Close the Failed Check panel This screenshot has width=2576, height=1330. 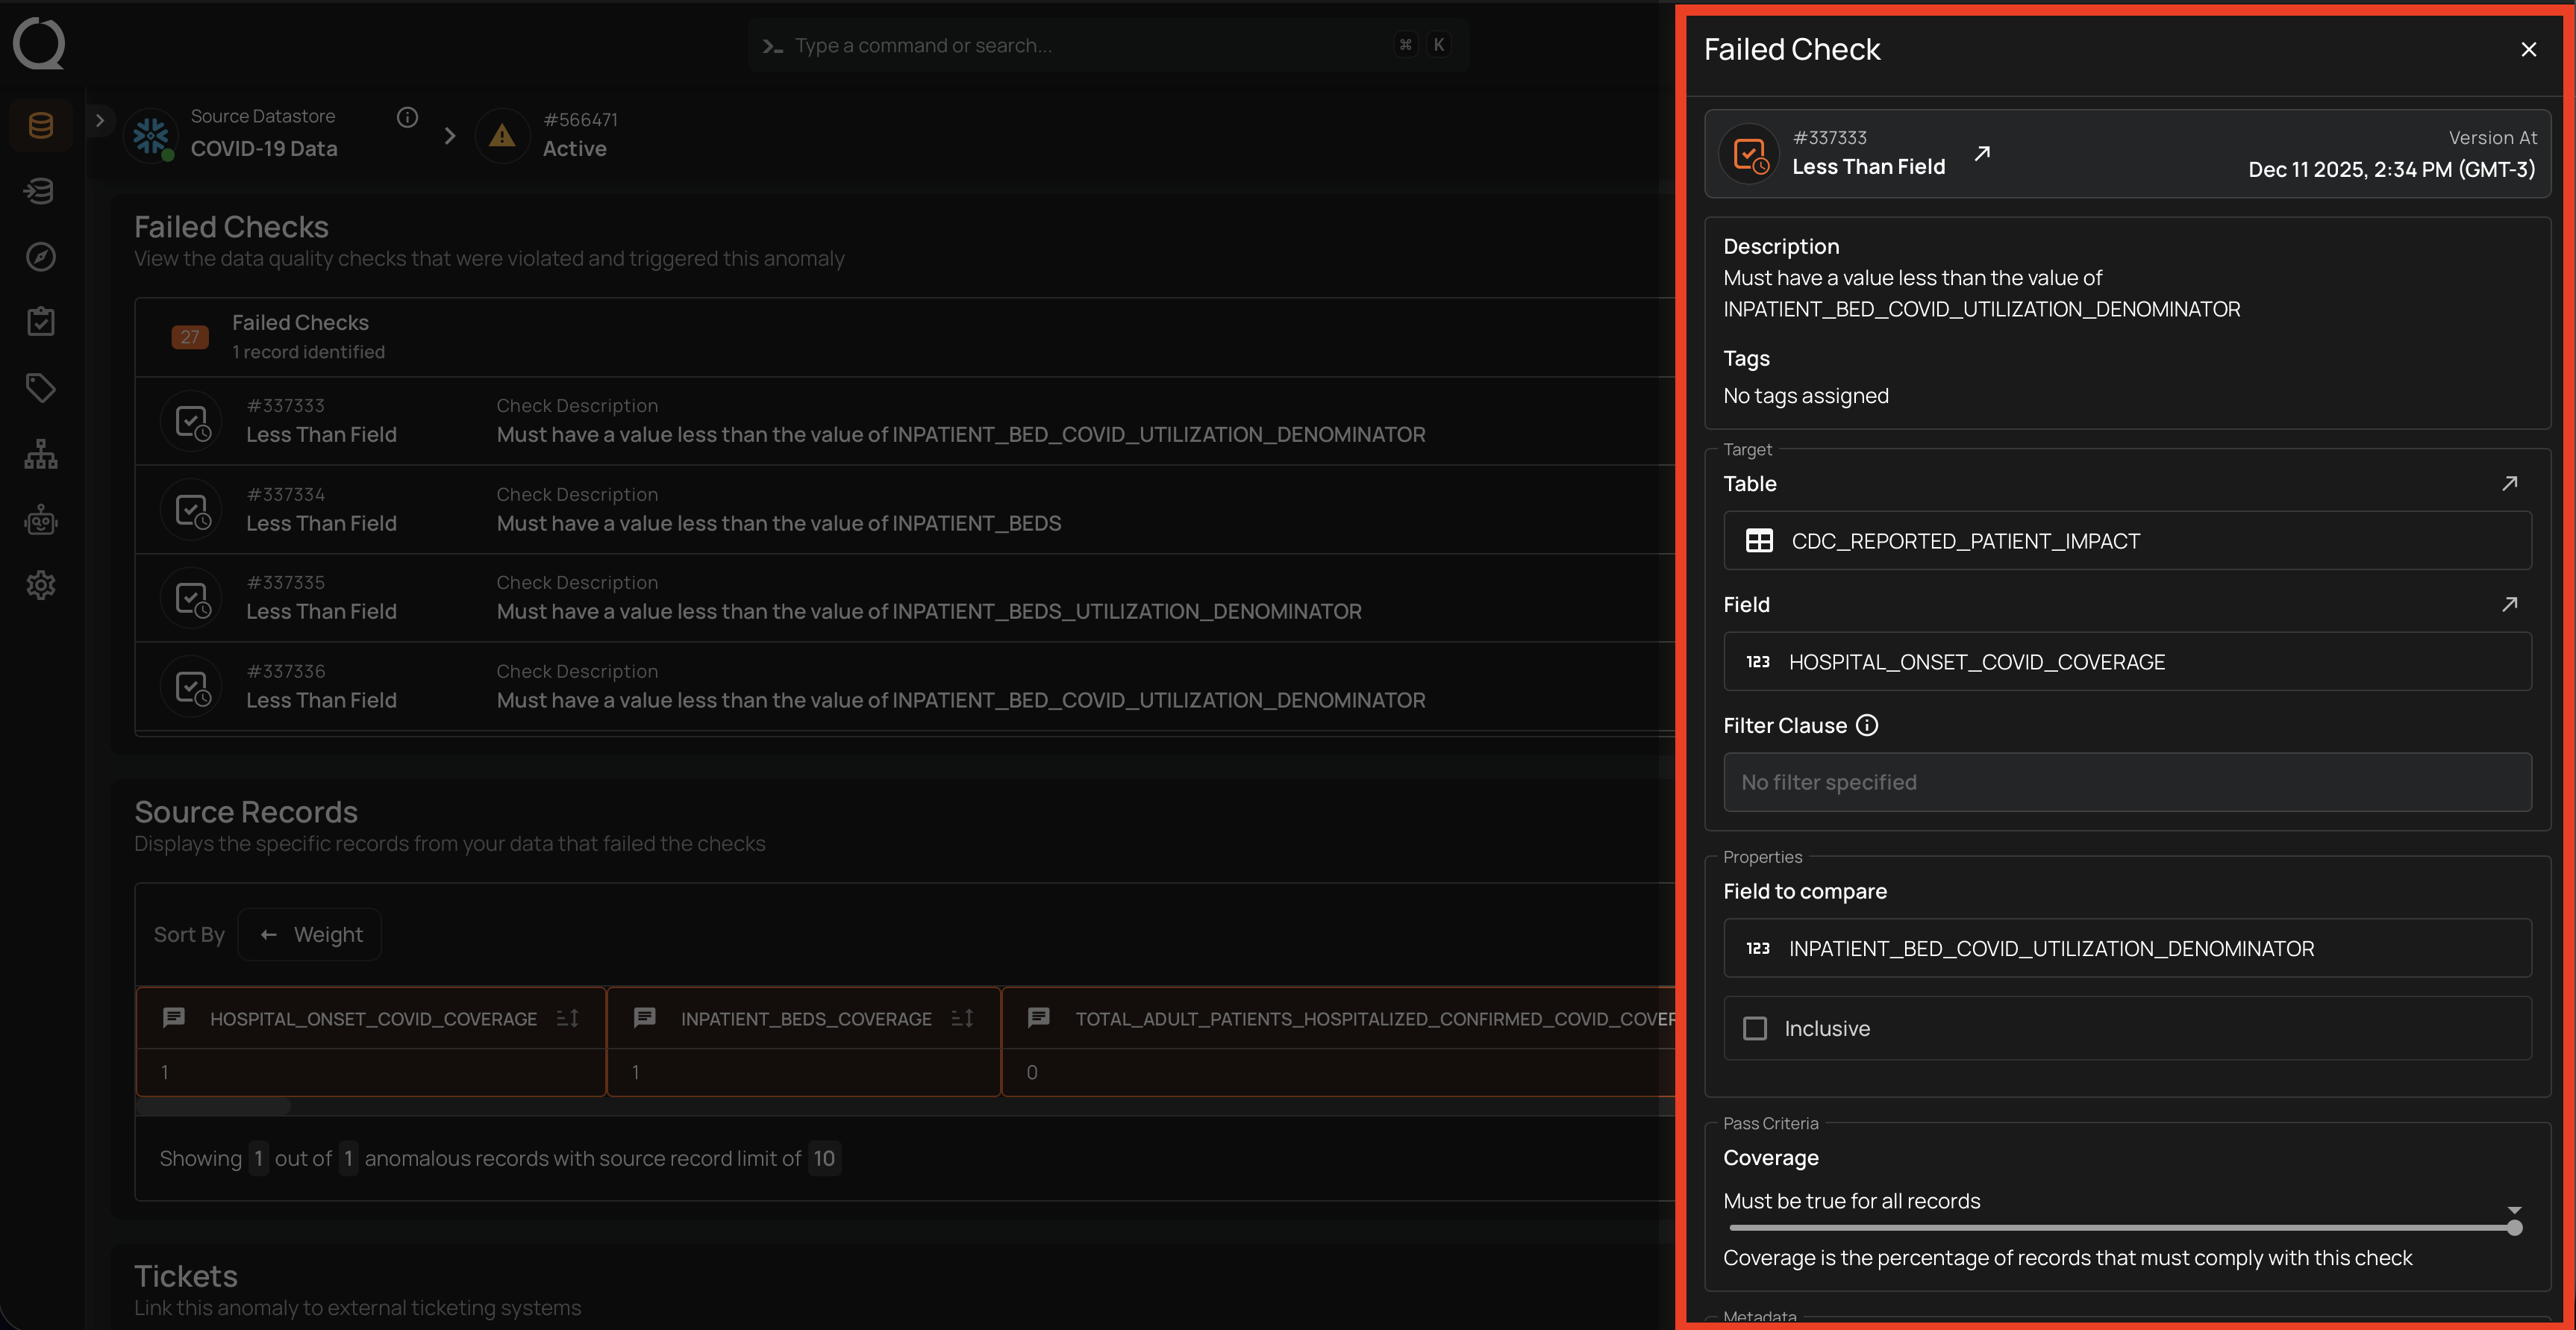[2529, 49]
